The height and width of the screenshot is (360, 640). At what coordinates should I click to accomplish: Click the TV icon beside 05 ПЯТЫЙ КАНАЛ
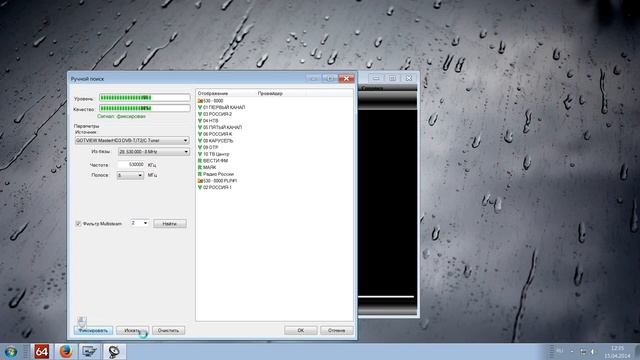point(200,127)
